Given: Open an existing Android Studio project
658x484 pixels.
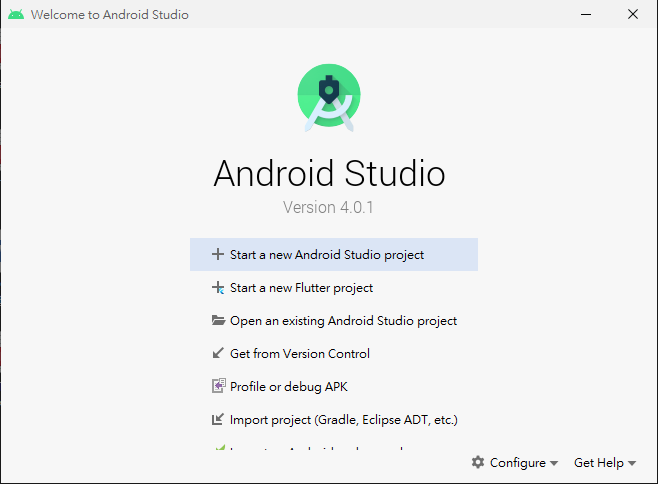Looking at the screenshot, I should 334,320.
